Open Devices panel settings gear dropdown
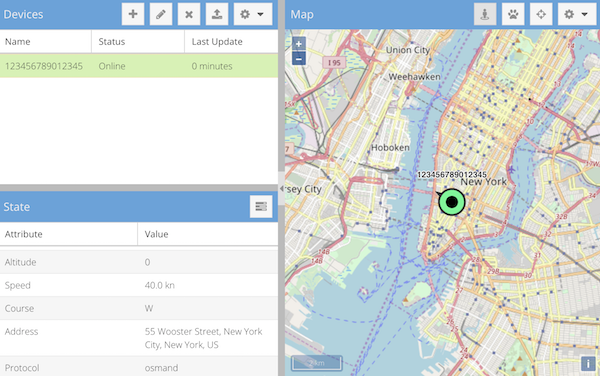The image size is (600, 376). pos(253,14)
